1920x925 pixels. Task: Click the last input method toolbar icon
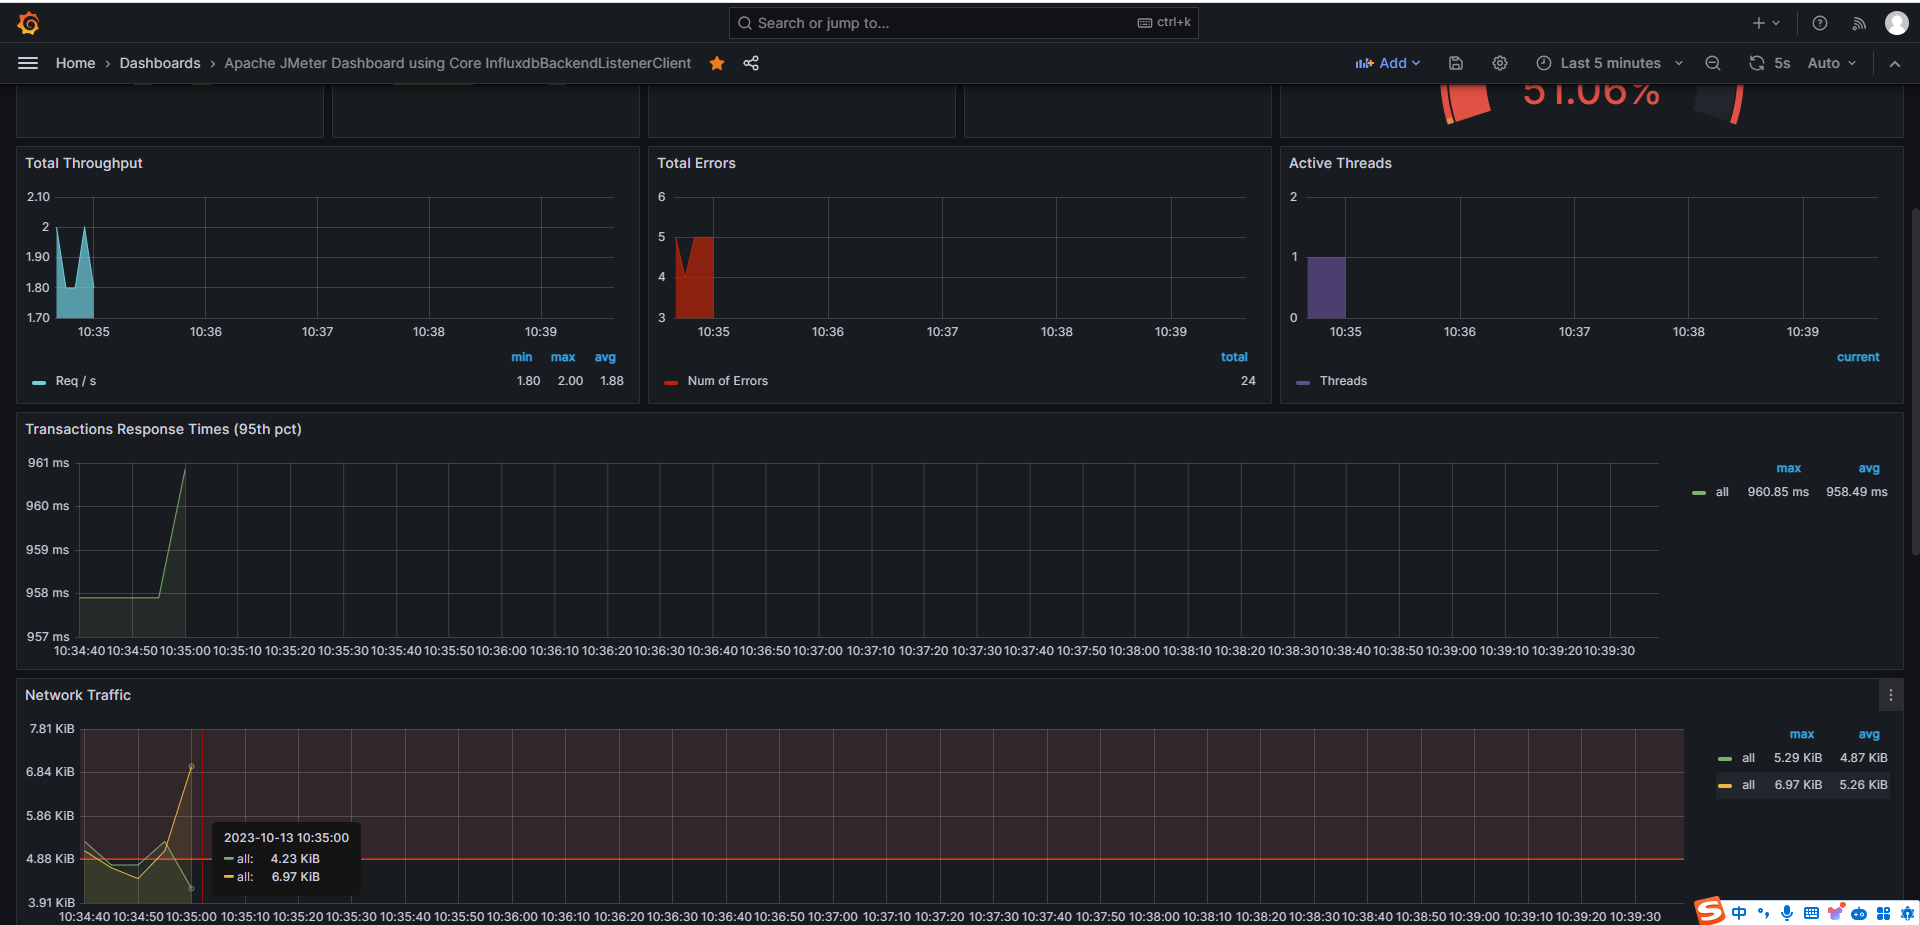tap(1907, 913)
